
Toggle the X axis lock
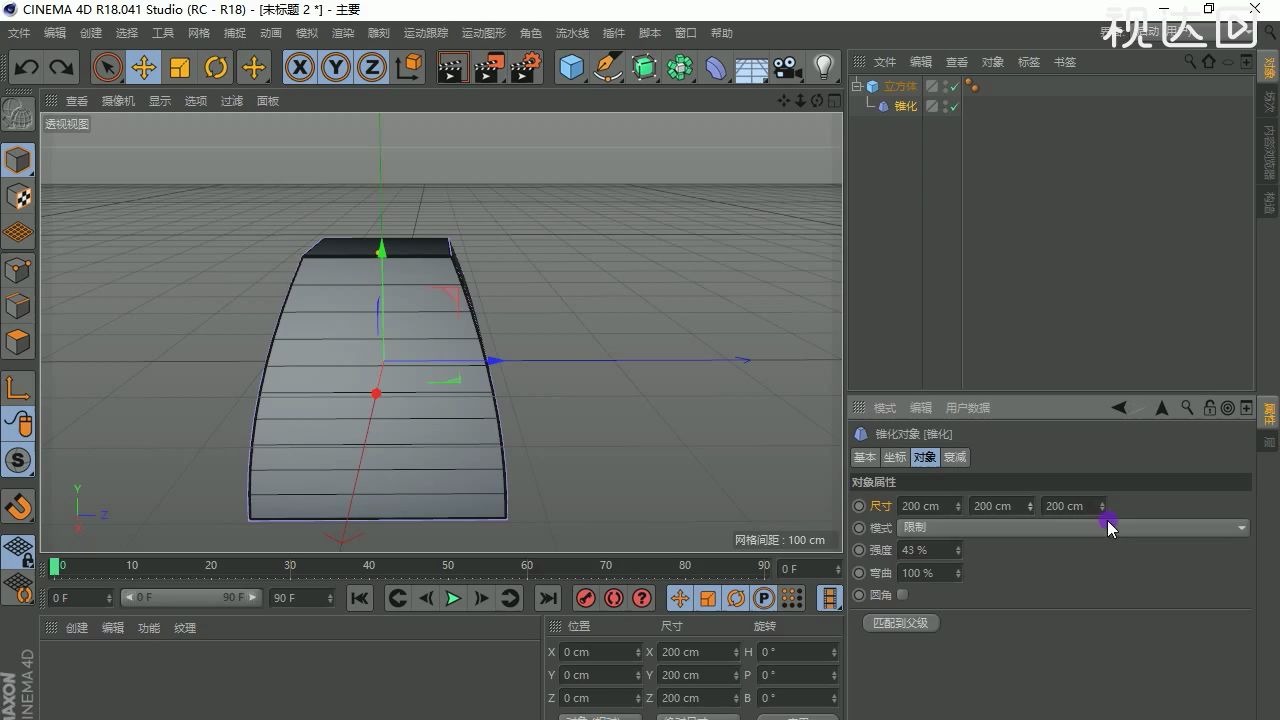tap(300, 67)
